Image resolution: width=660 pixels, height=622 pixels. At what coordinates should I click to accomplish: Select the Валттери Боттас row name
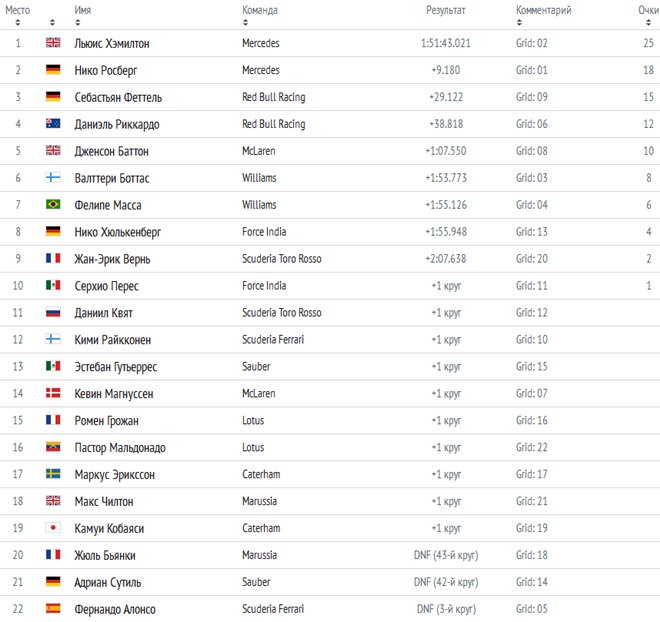tap(112, 178)
